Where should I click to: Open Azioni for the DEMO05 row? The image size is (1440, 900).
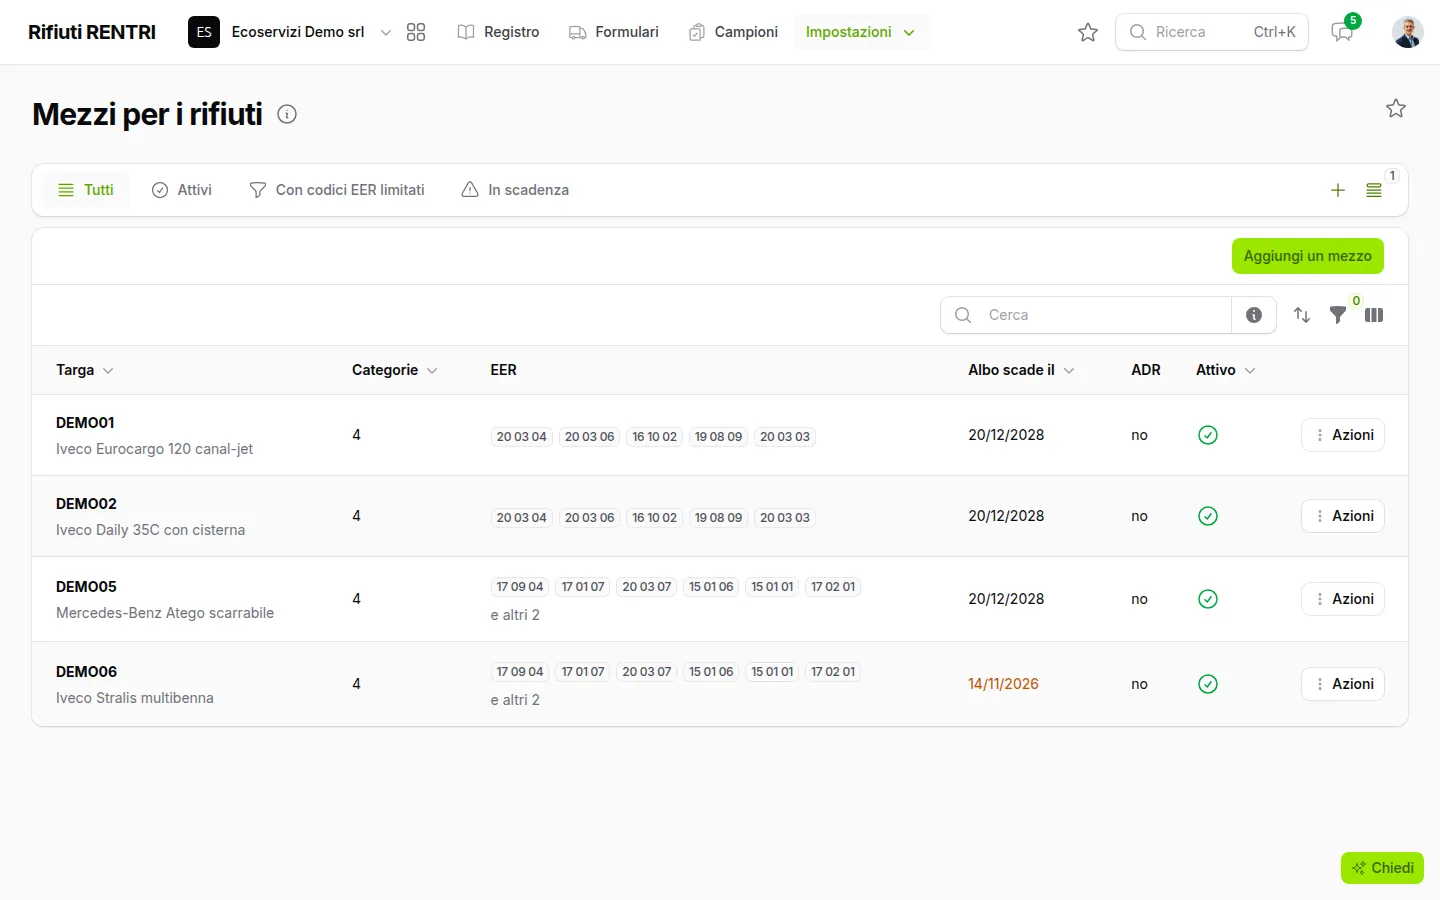1343,599
